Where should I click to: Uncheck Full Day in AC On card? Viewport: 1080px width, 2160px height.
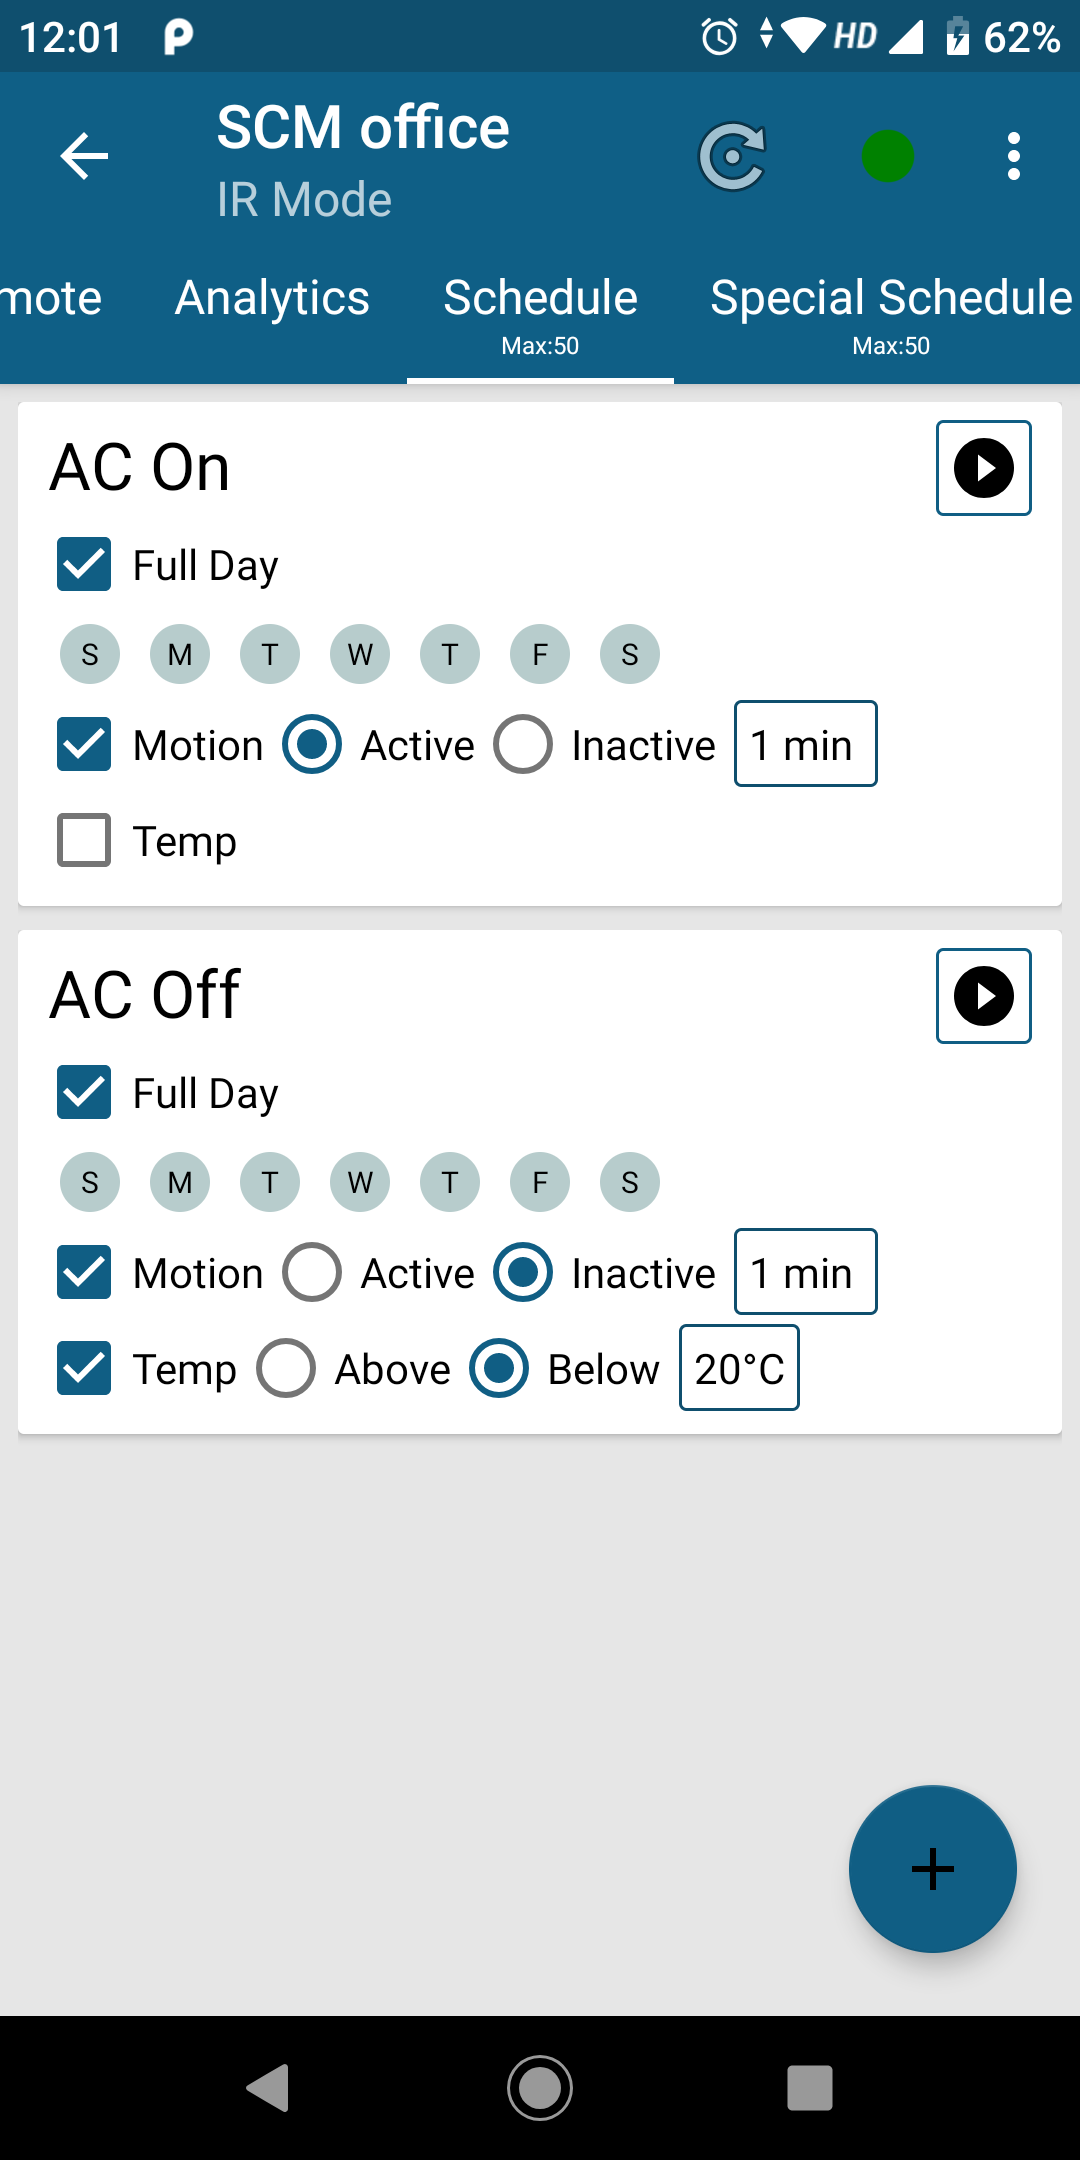[84, 564]
